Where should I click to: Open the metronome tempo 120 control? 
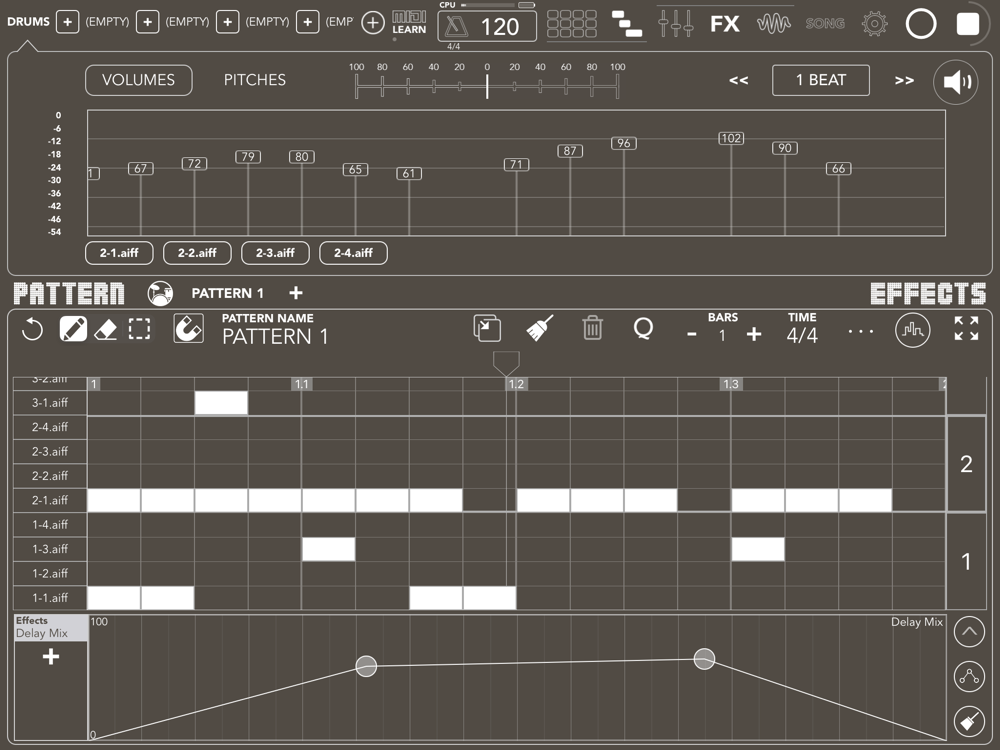[487, 26]
